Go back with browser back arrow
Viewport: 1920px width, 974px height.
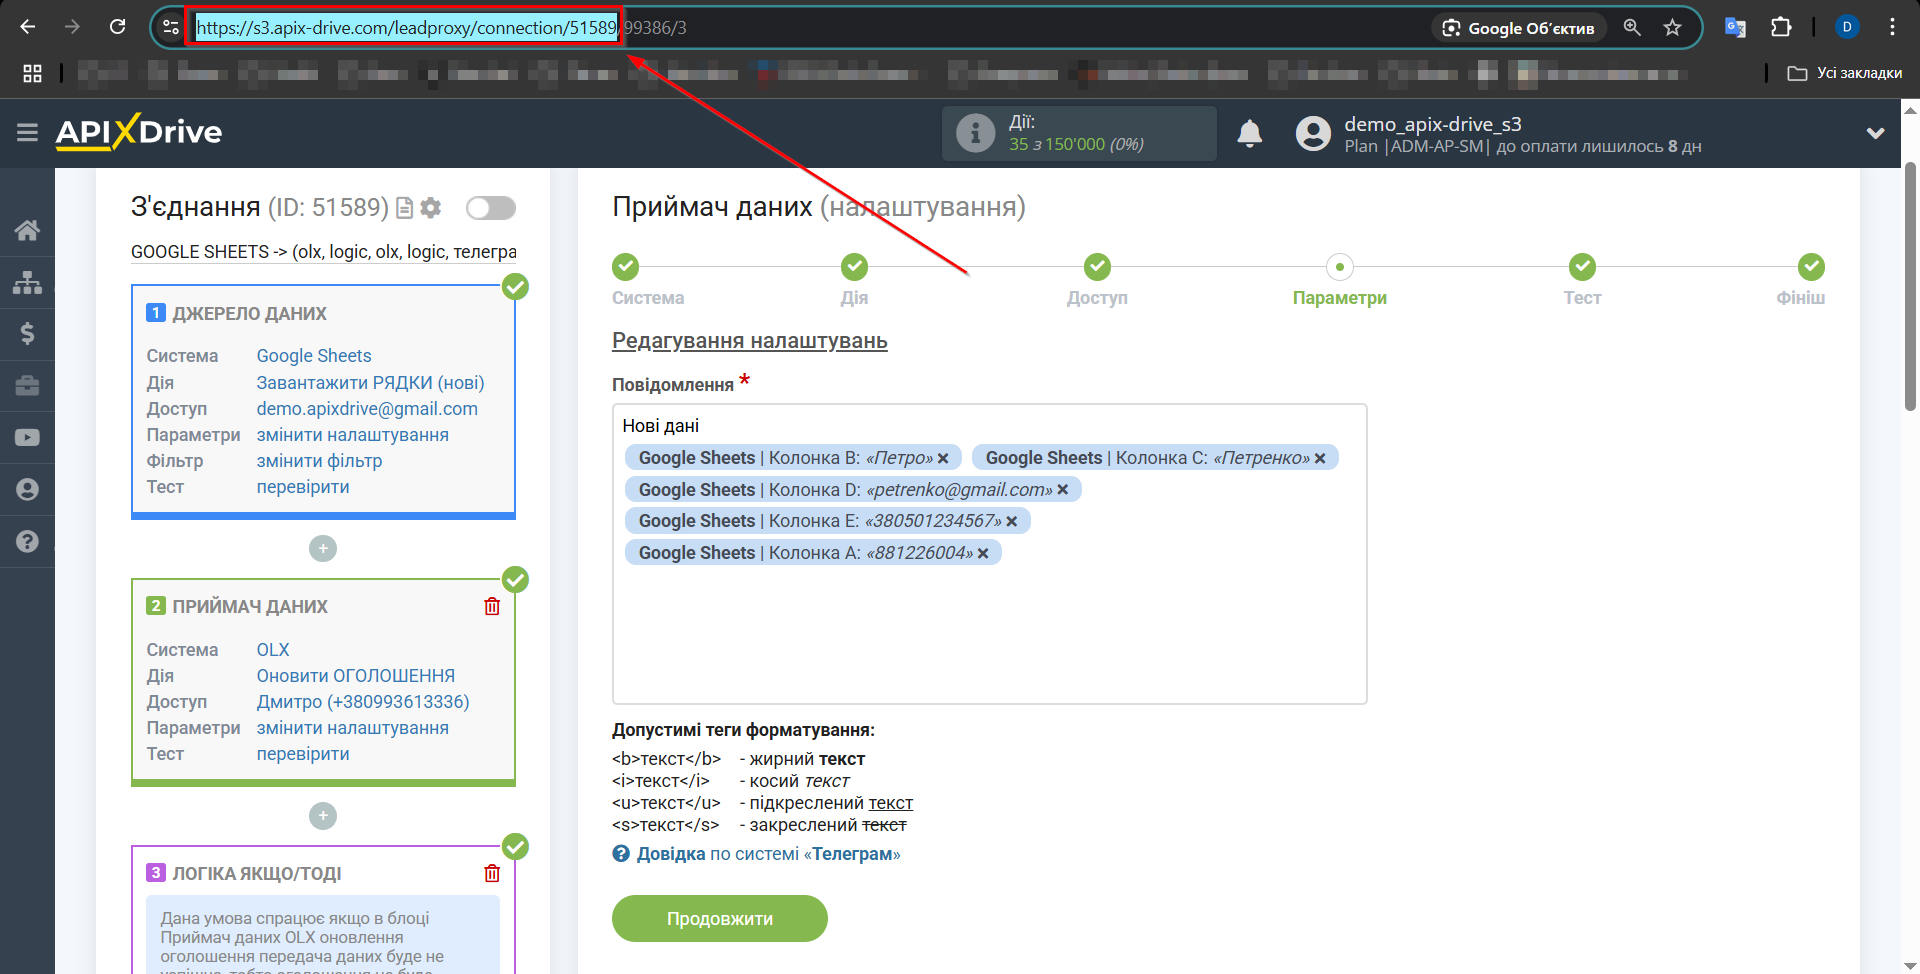(x=28, y=27)
